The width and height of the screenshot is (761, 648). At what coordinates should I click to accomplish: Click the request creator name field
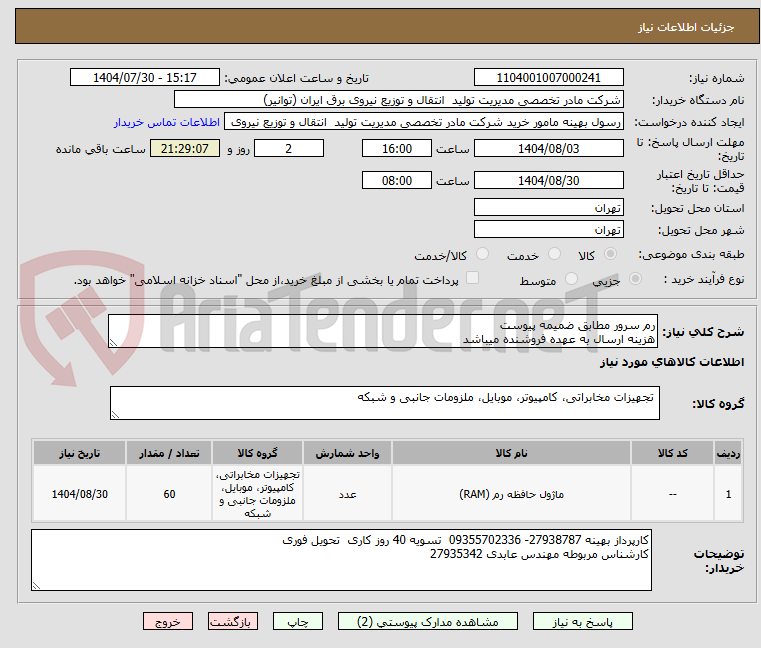click(x=424, y=122)
